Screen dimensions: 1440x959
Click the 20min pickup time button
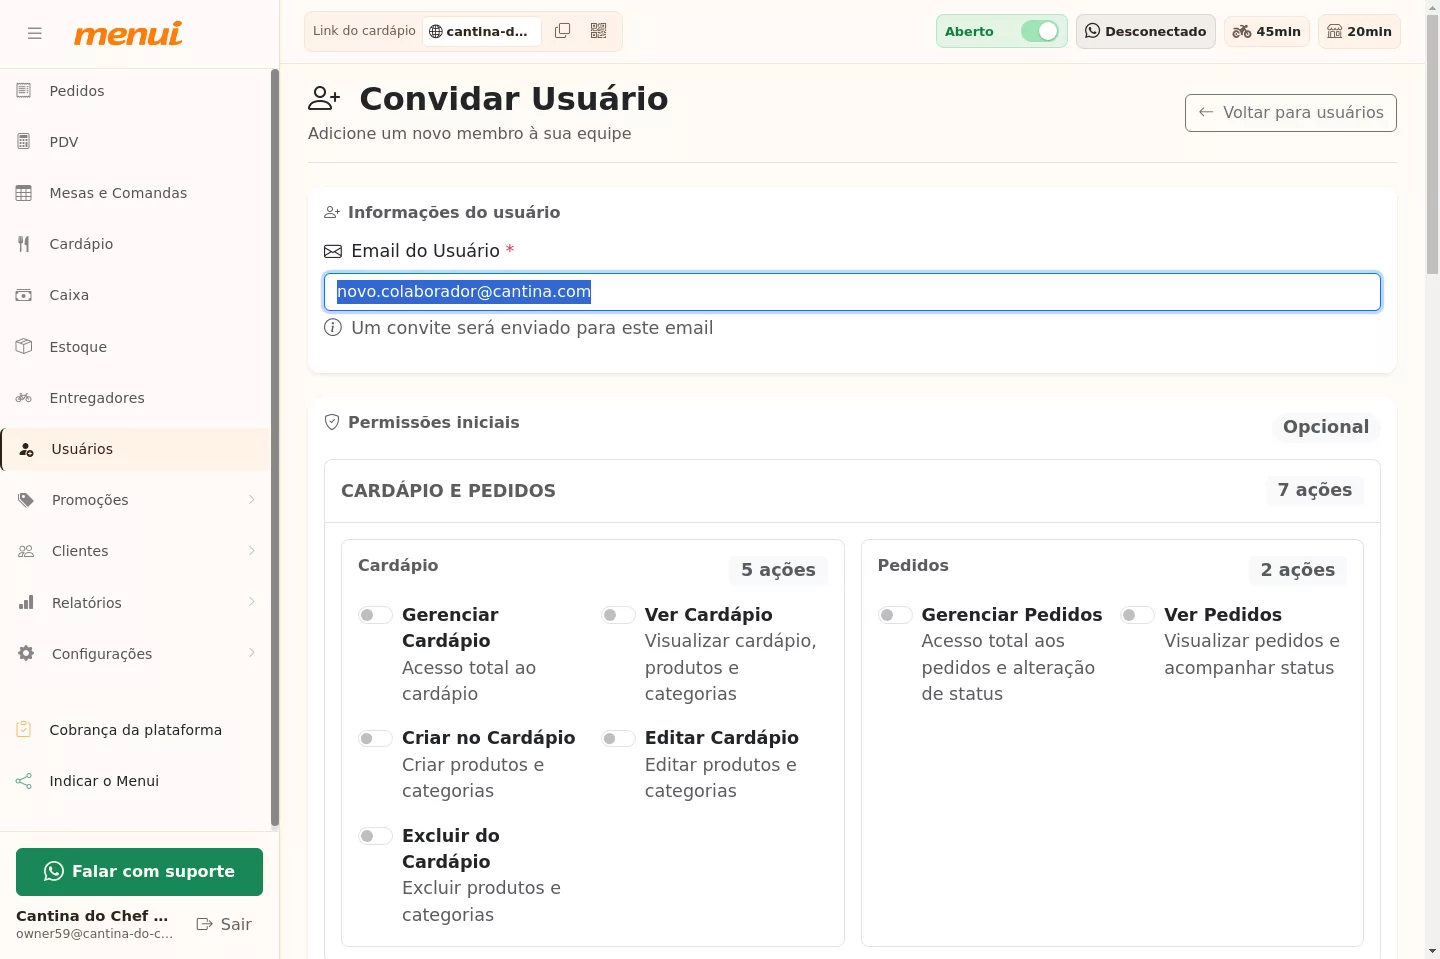coord(1359,31)
